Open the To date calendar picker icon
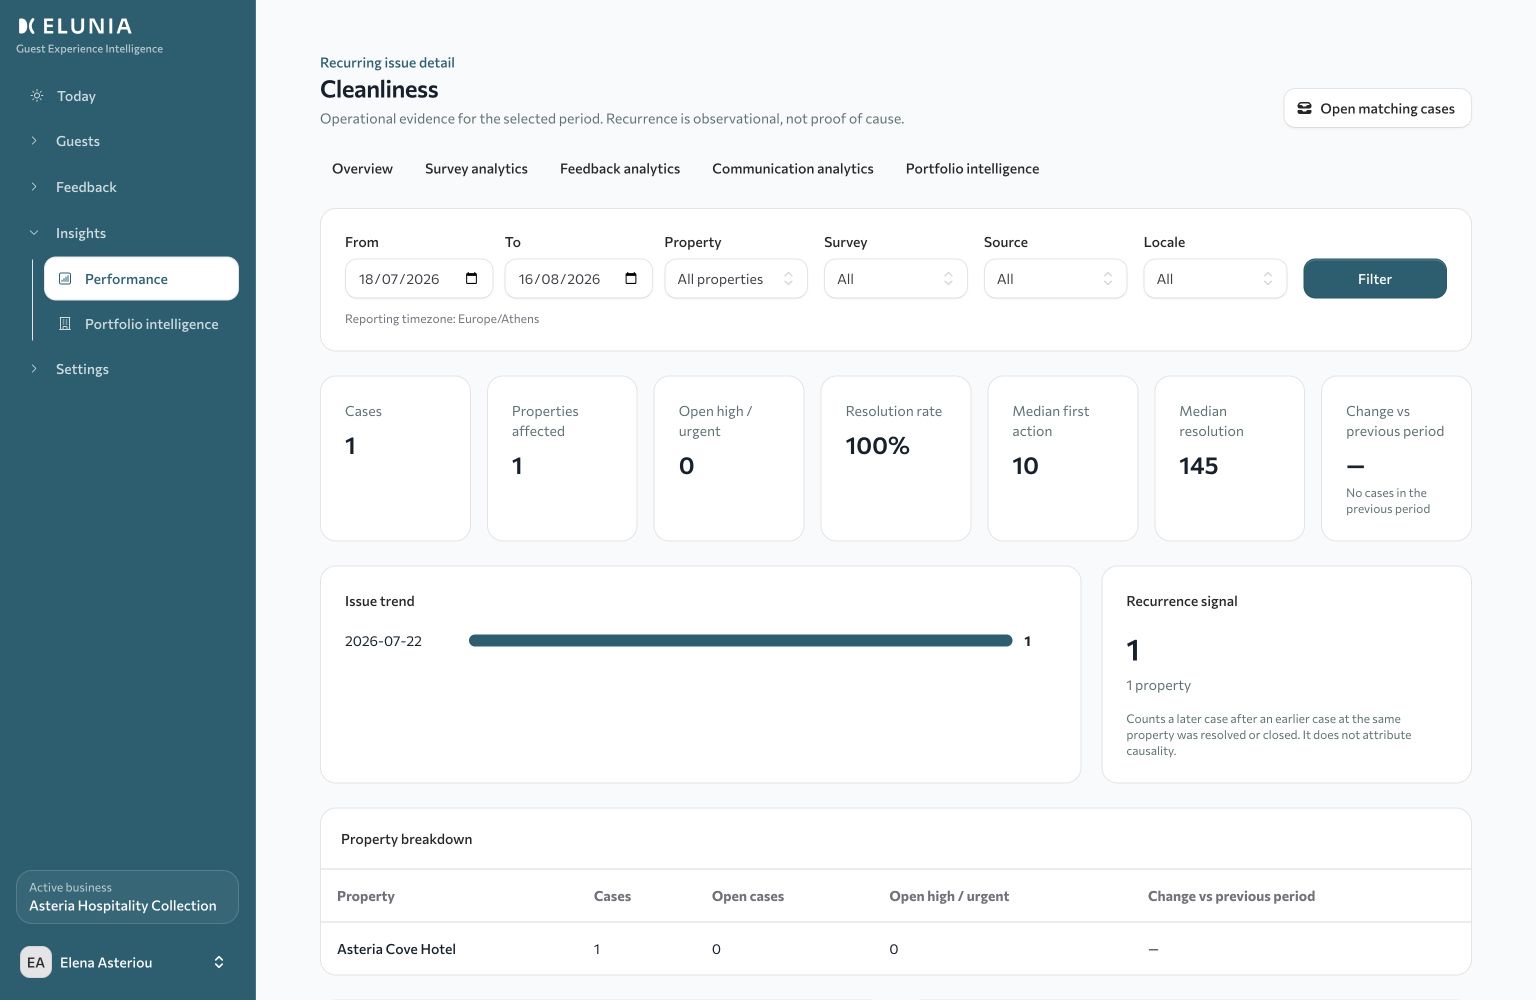 (631, 279)
